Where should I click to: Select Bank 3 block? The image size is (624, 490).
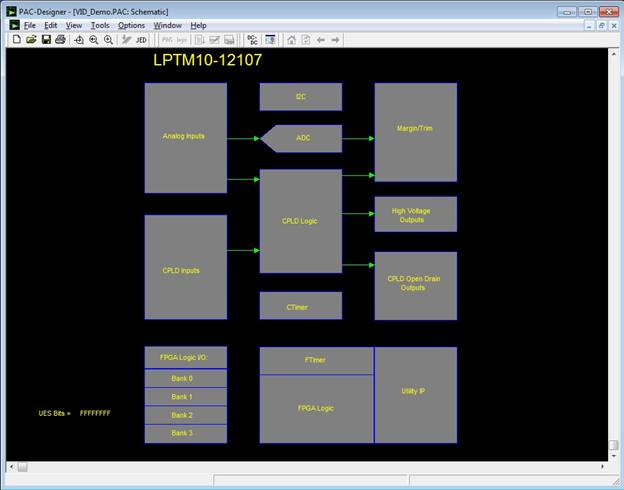click(x=186, y=434)
